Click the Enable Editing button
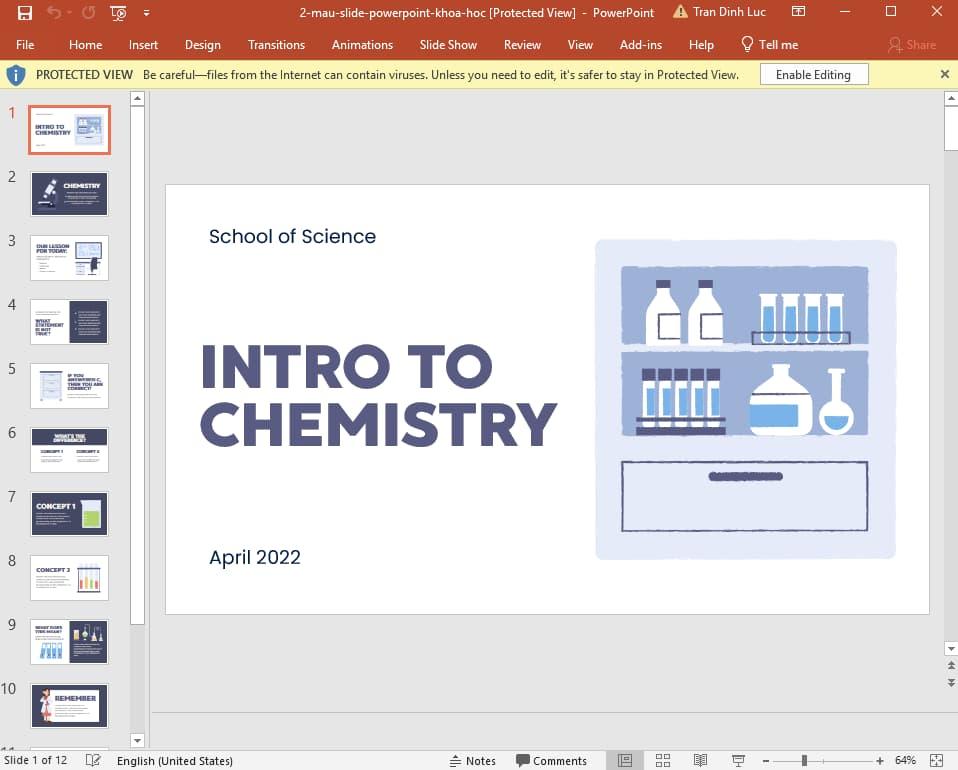 click(813, 75)
